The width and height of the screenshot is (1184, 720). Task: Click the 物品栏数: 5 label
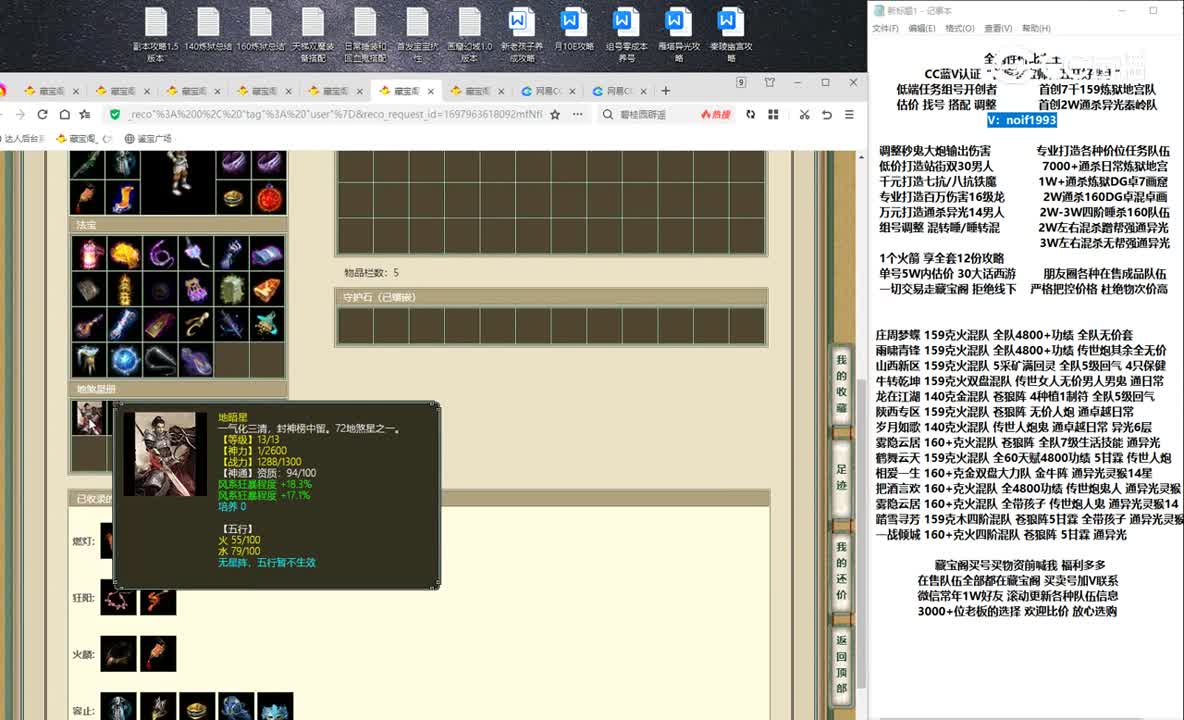[x=372, y=272]
